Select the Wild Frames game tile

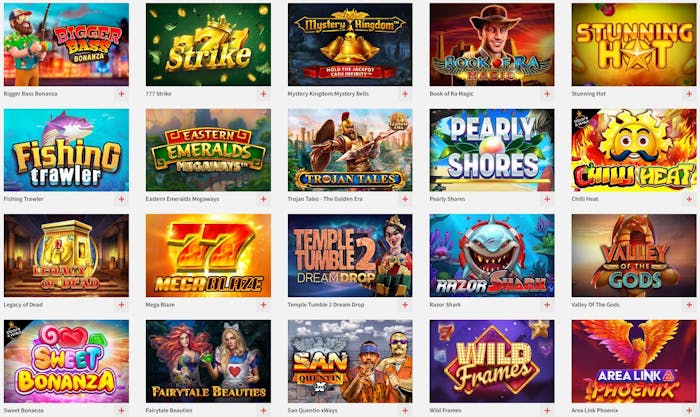492,361
